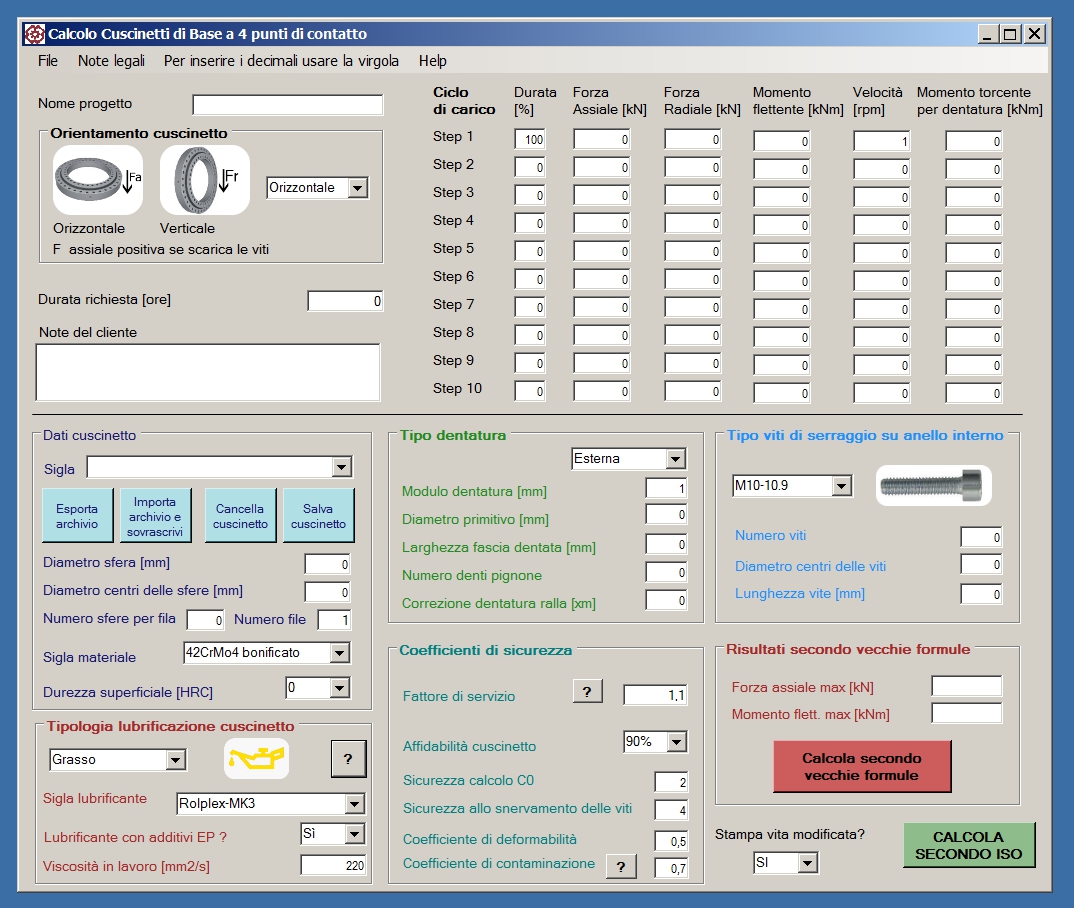Image resolution: width=1074 pixels, height=908 pixels.
Task: Open the M10-10.9 screw type dropdown
Action: pos(842,486)
